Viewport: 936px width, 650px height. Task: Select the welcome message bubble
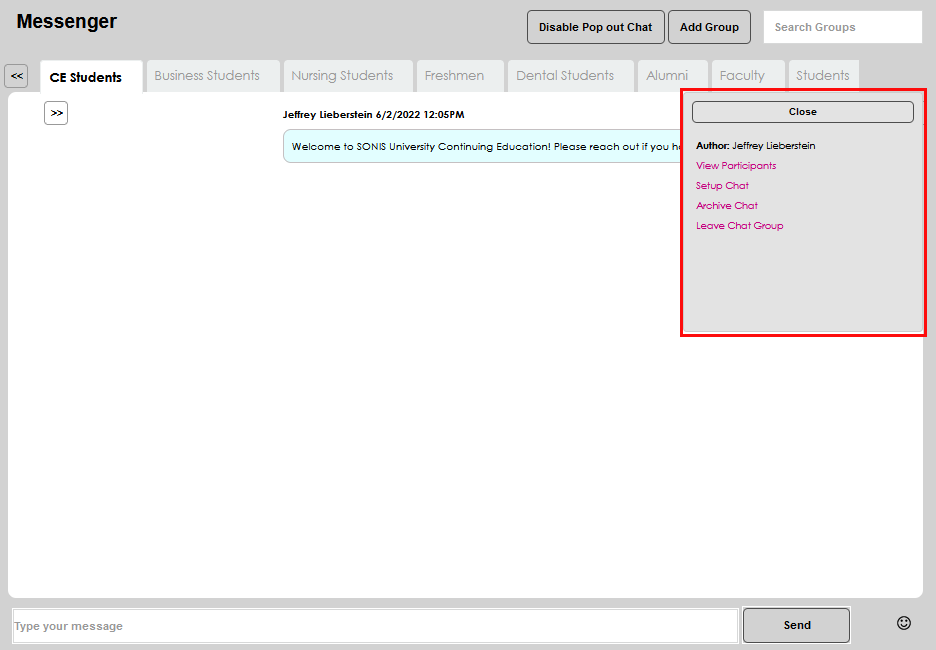(482, 146)
